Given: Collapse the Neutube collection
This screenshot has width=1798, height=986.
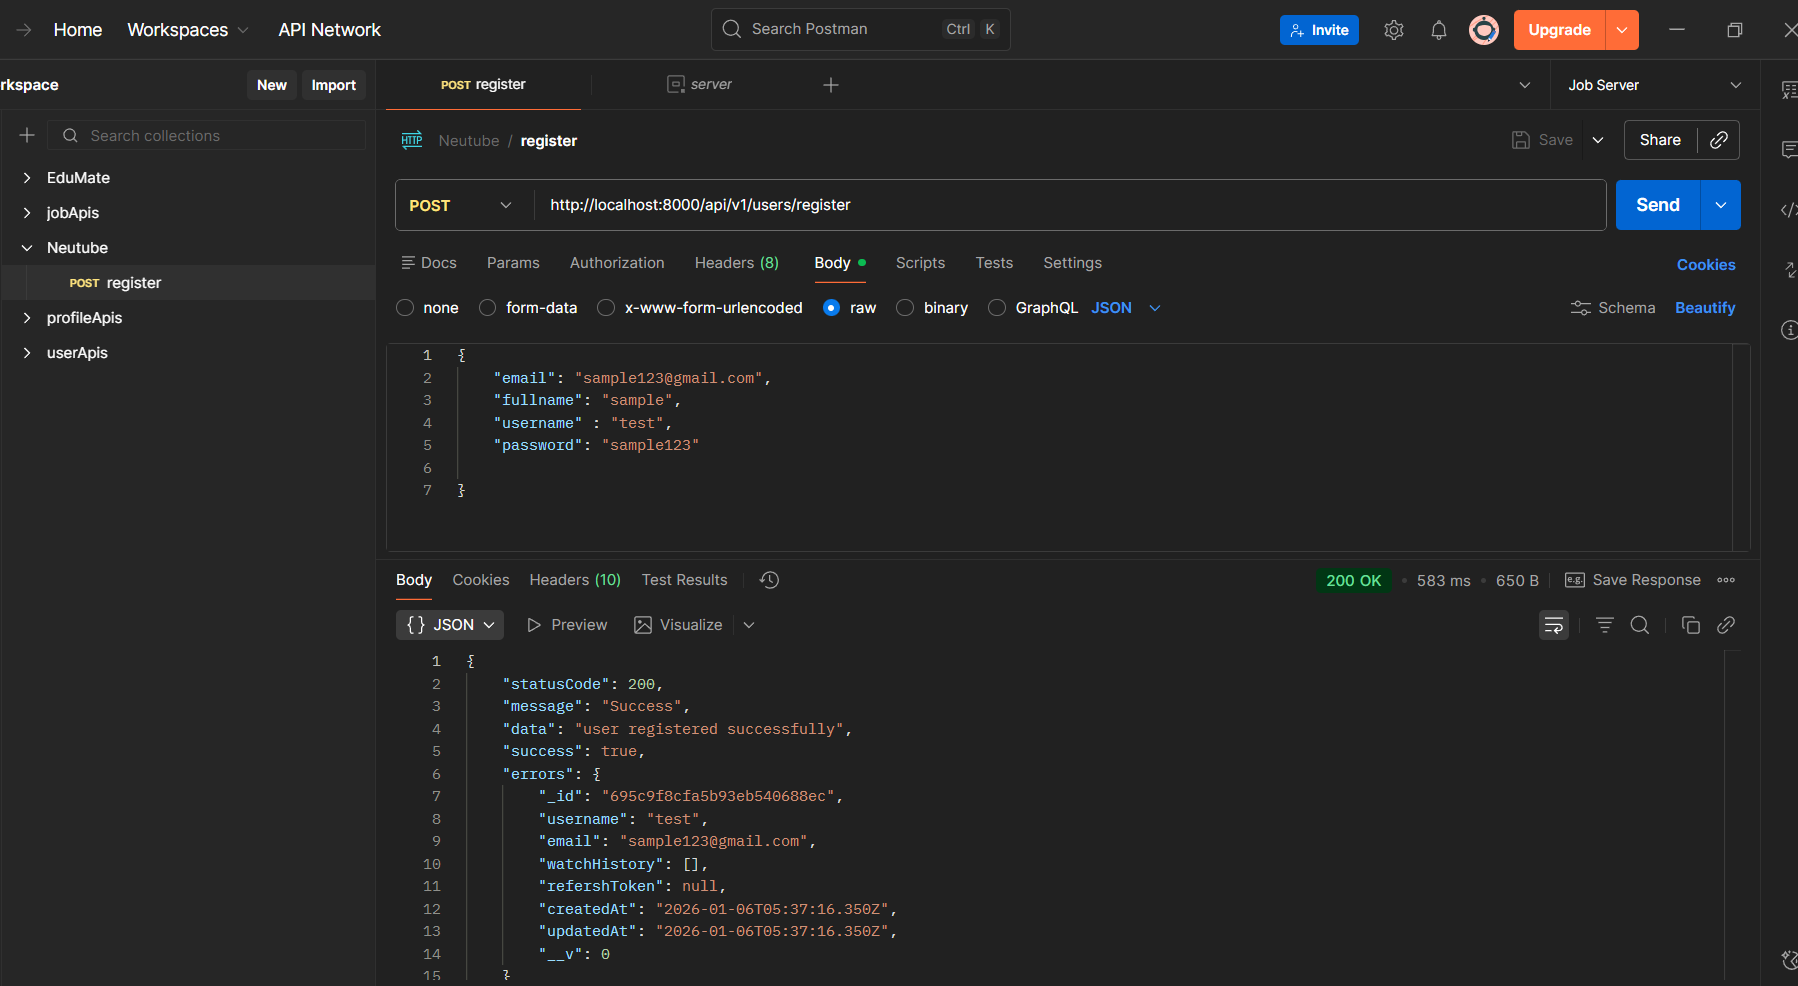Looking at the screenshot, I should [27, 248].
